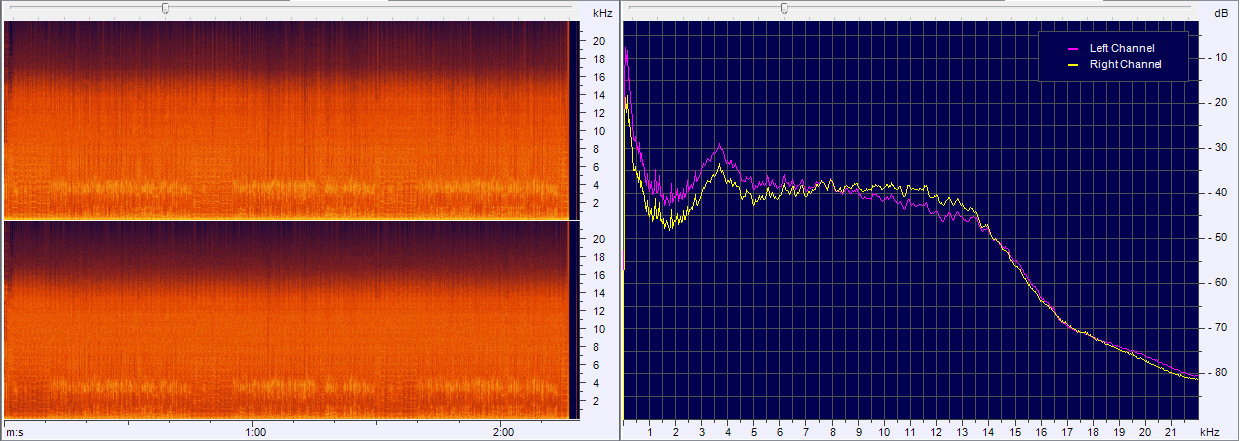Screen dimensions: 1240x441
Task: Jump to the 2:00 mark on timeline
Action: (503, 432)
